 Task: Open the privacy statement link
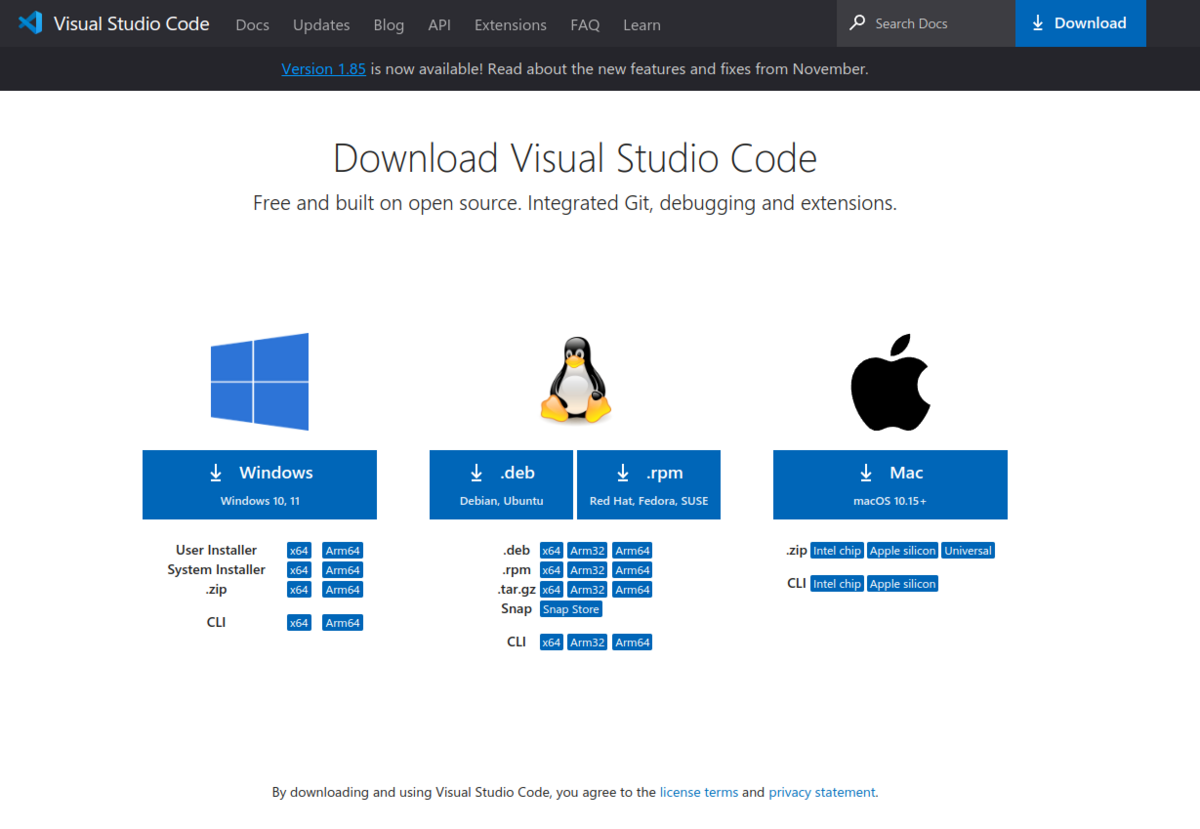coord(822,792)
